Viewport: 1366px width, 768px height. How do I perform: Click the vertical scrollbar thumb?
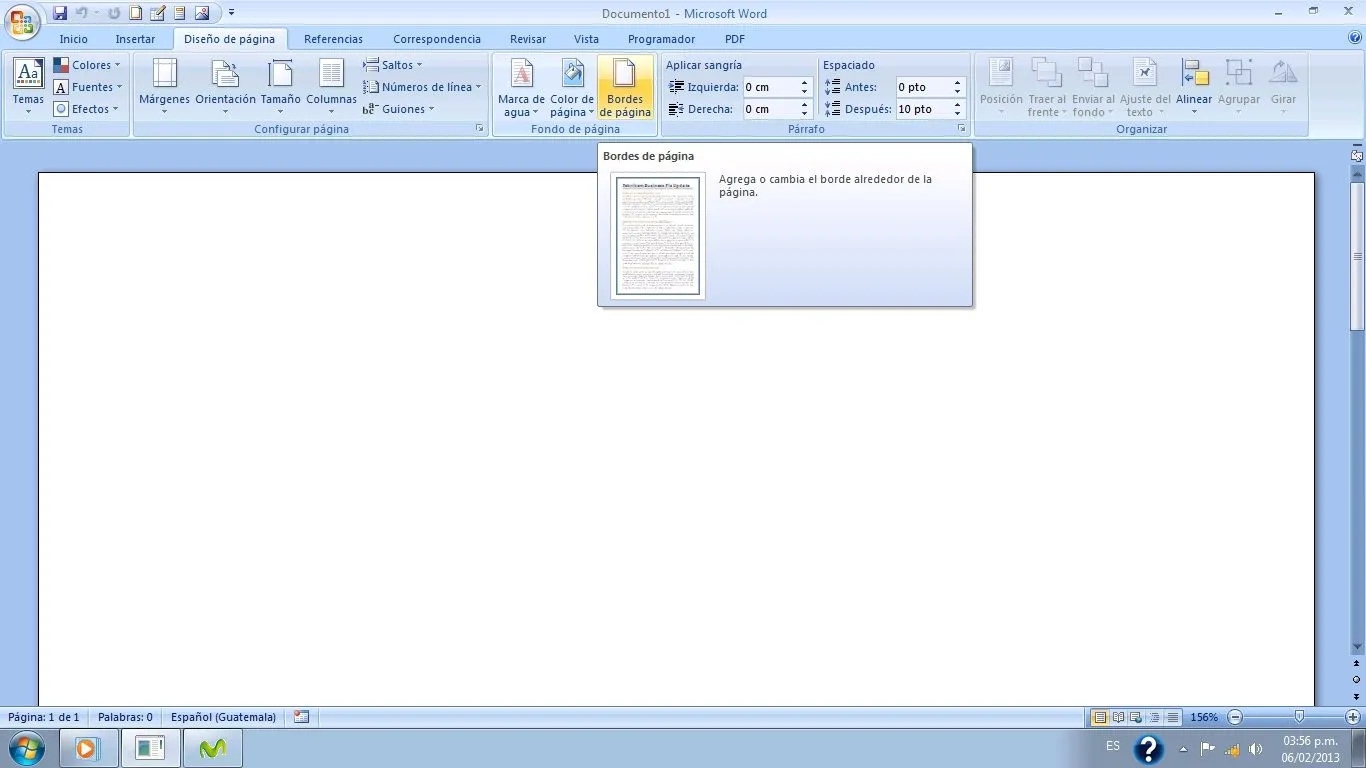(1357, 257)
